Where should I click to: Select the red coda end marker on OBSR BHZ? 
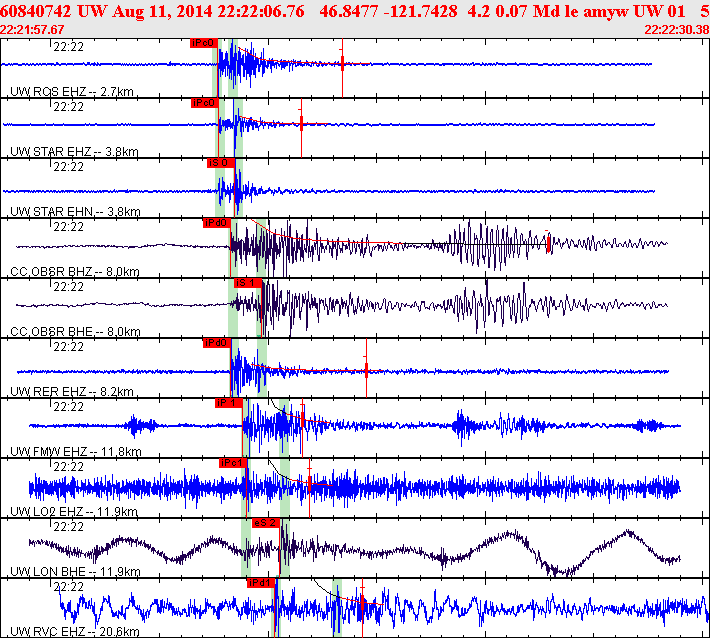tap(548, 244)
